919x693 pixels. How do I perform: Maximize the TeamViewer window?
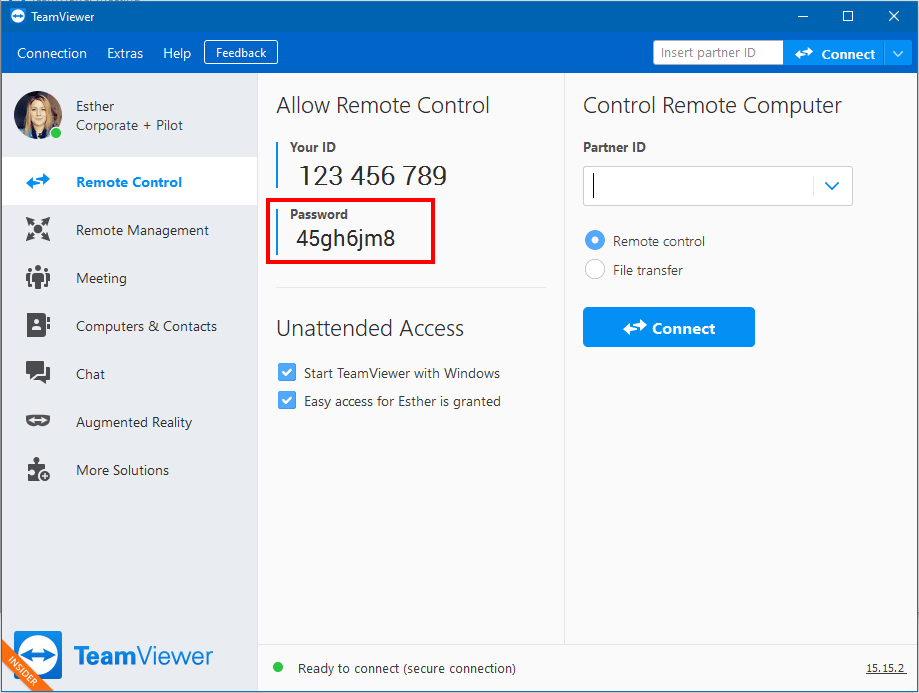coord(847,16)
